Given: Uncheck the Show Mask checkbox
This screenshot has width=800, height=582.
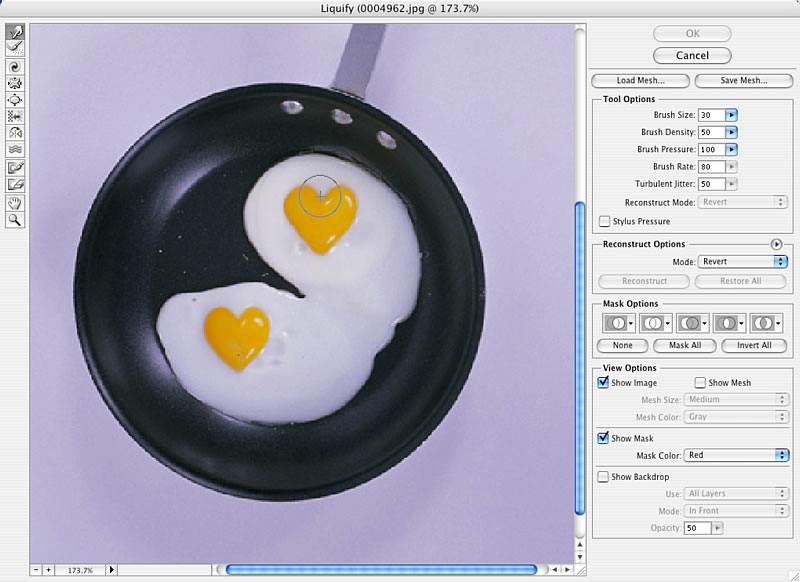Looking at the screenshot, I should pos(603,438).
